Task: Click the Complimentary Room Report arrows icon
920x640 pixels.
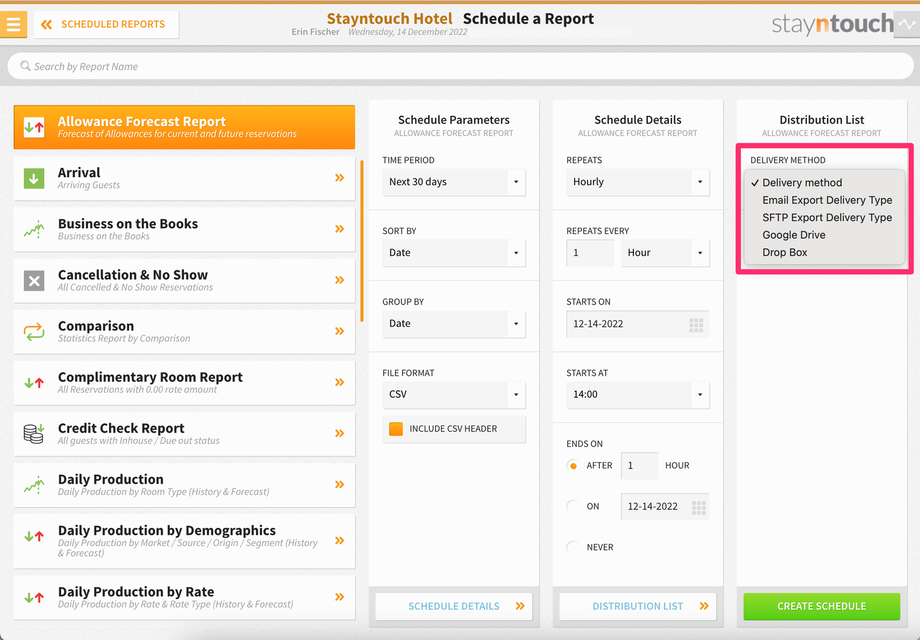Action: [34, 383]
